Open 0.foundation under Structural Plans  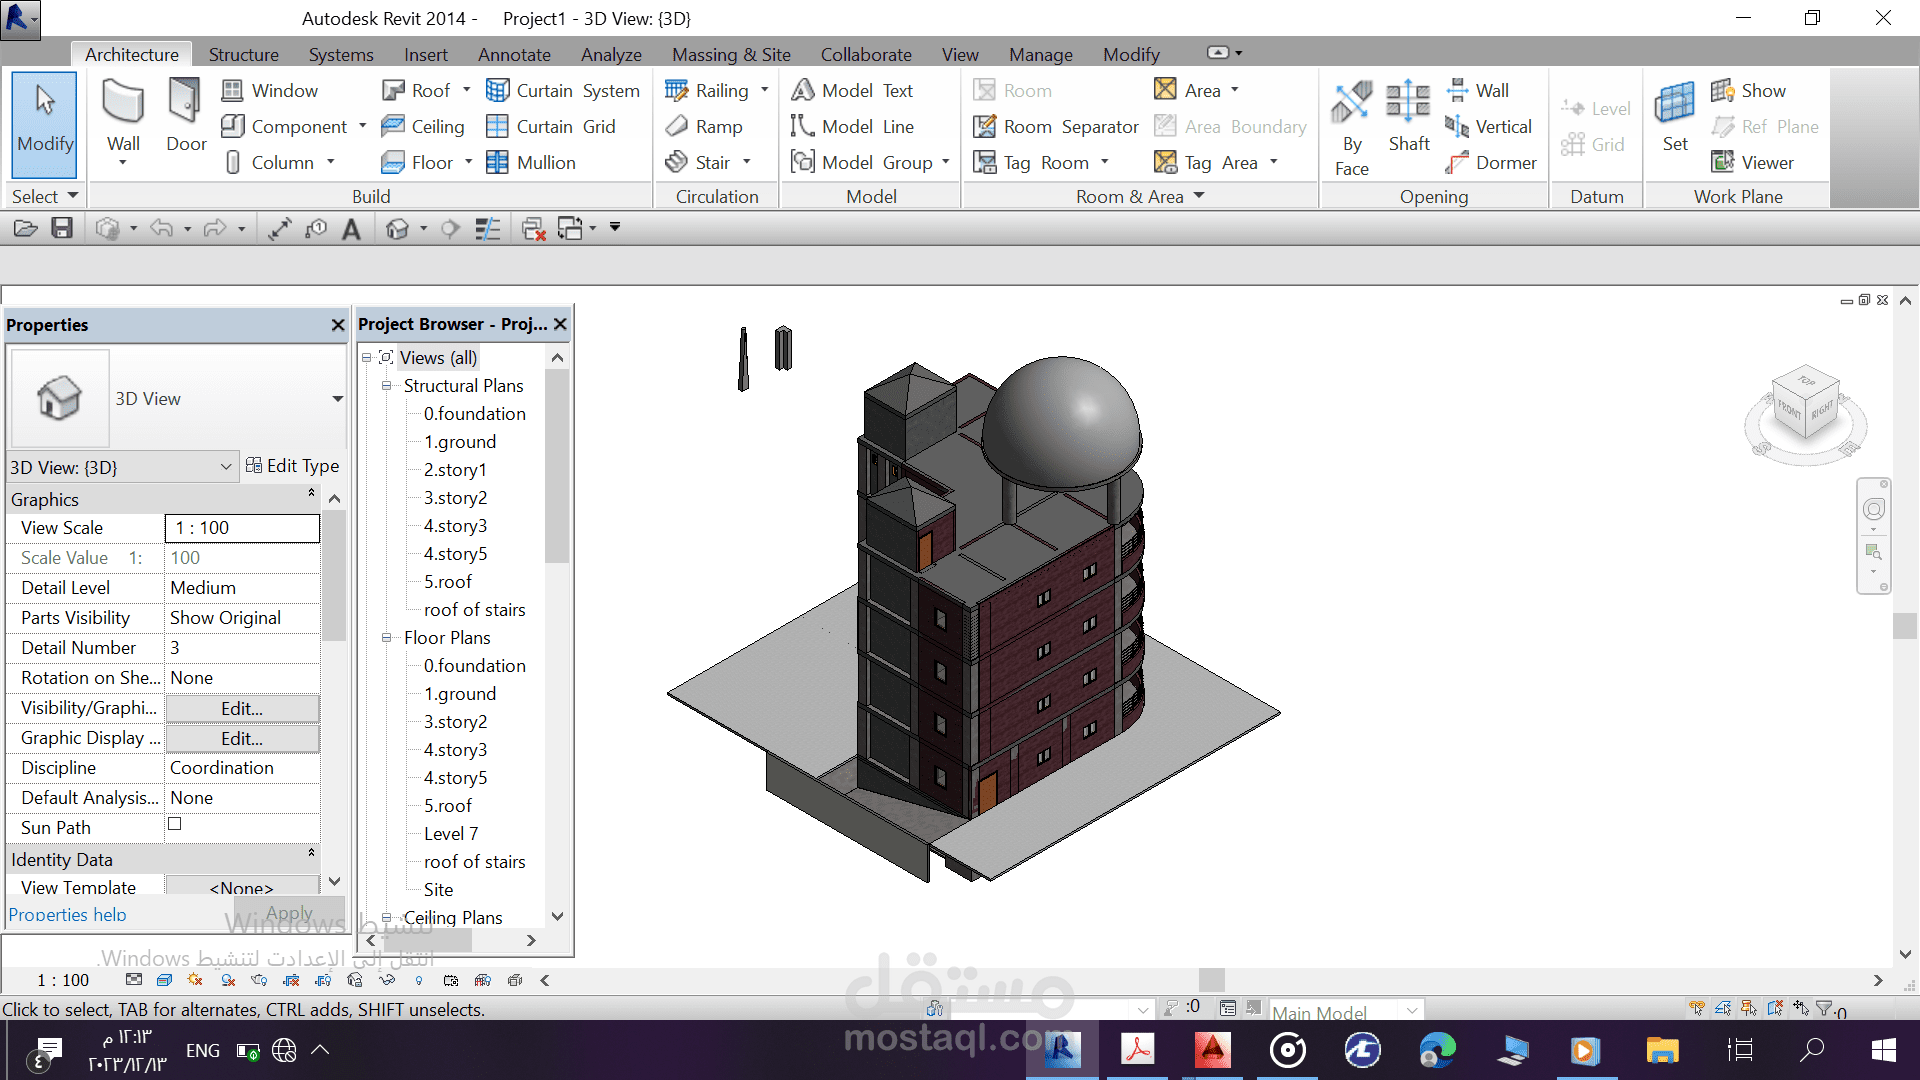(474, 413)
